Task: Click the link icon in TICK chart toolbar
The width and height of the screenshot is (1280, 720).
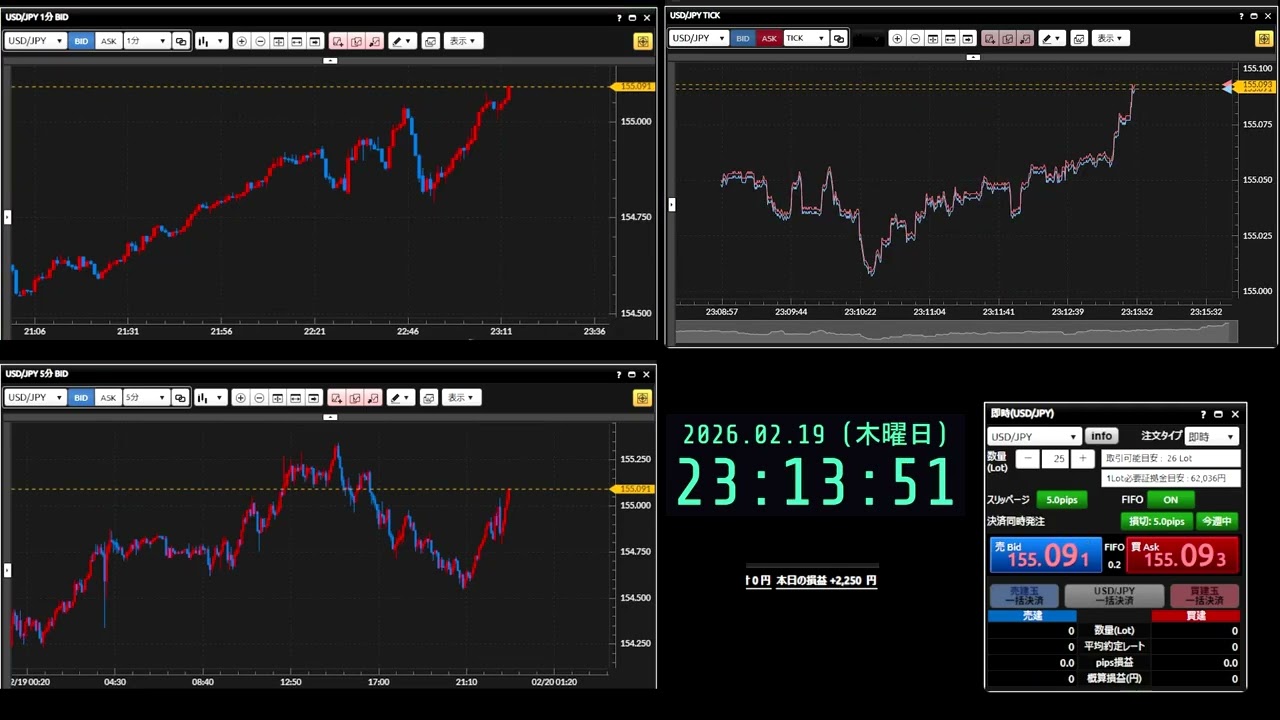Action: point(839,38)
